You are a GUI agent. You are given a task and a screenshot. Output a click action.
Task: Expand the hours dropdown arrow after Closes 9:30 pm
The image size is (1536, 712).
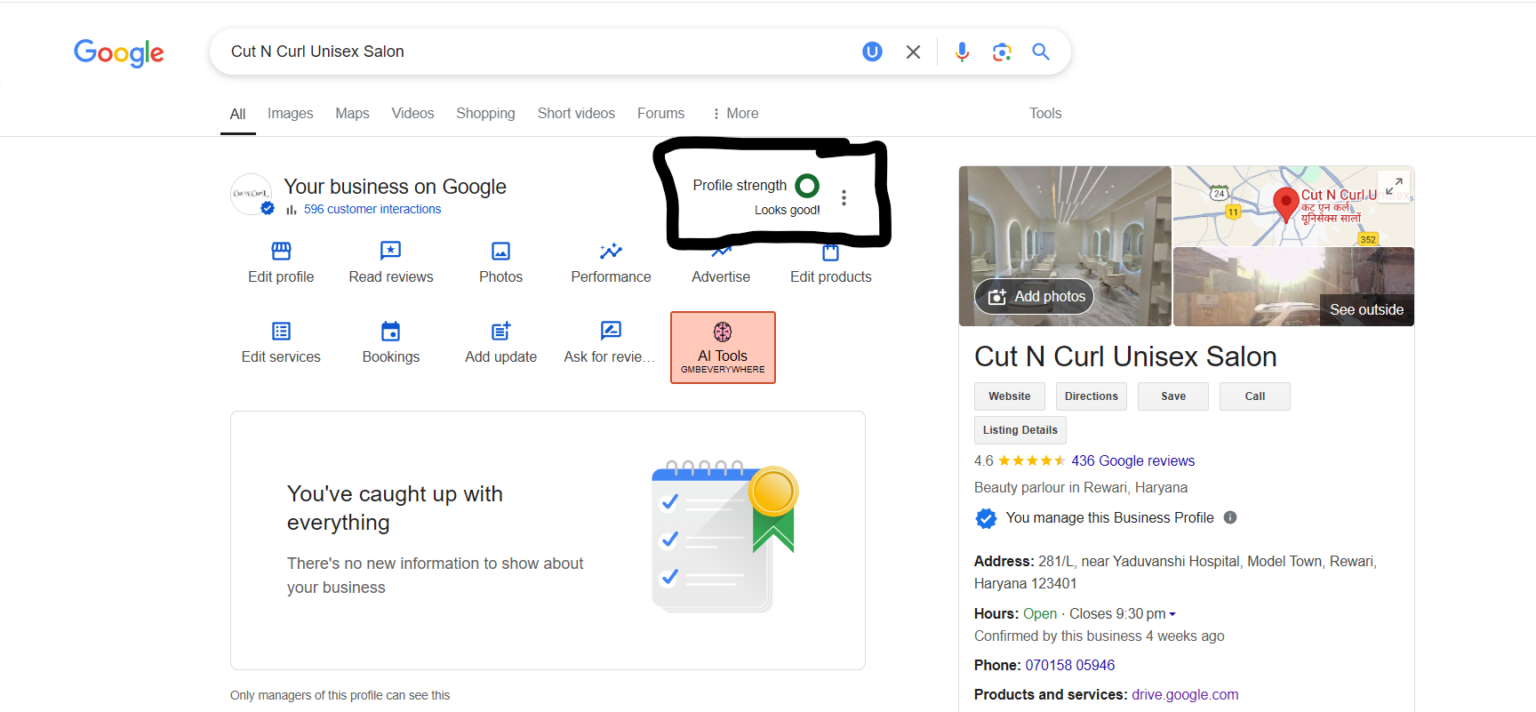pos(1172,614)
